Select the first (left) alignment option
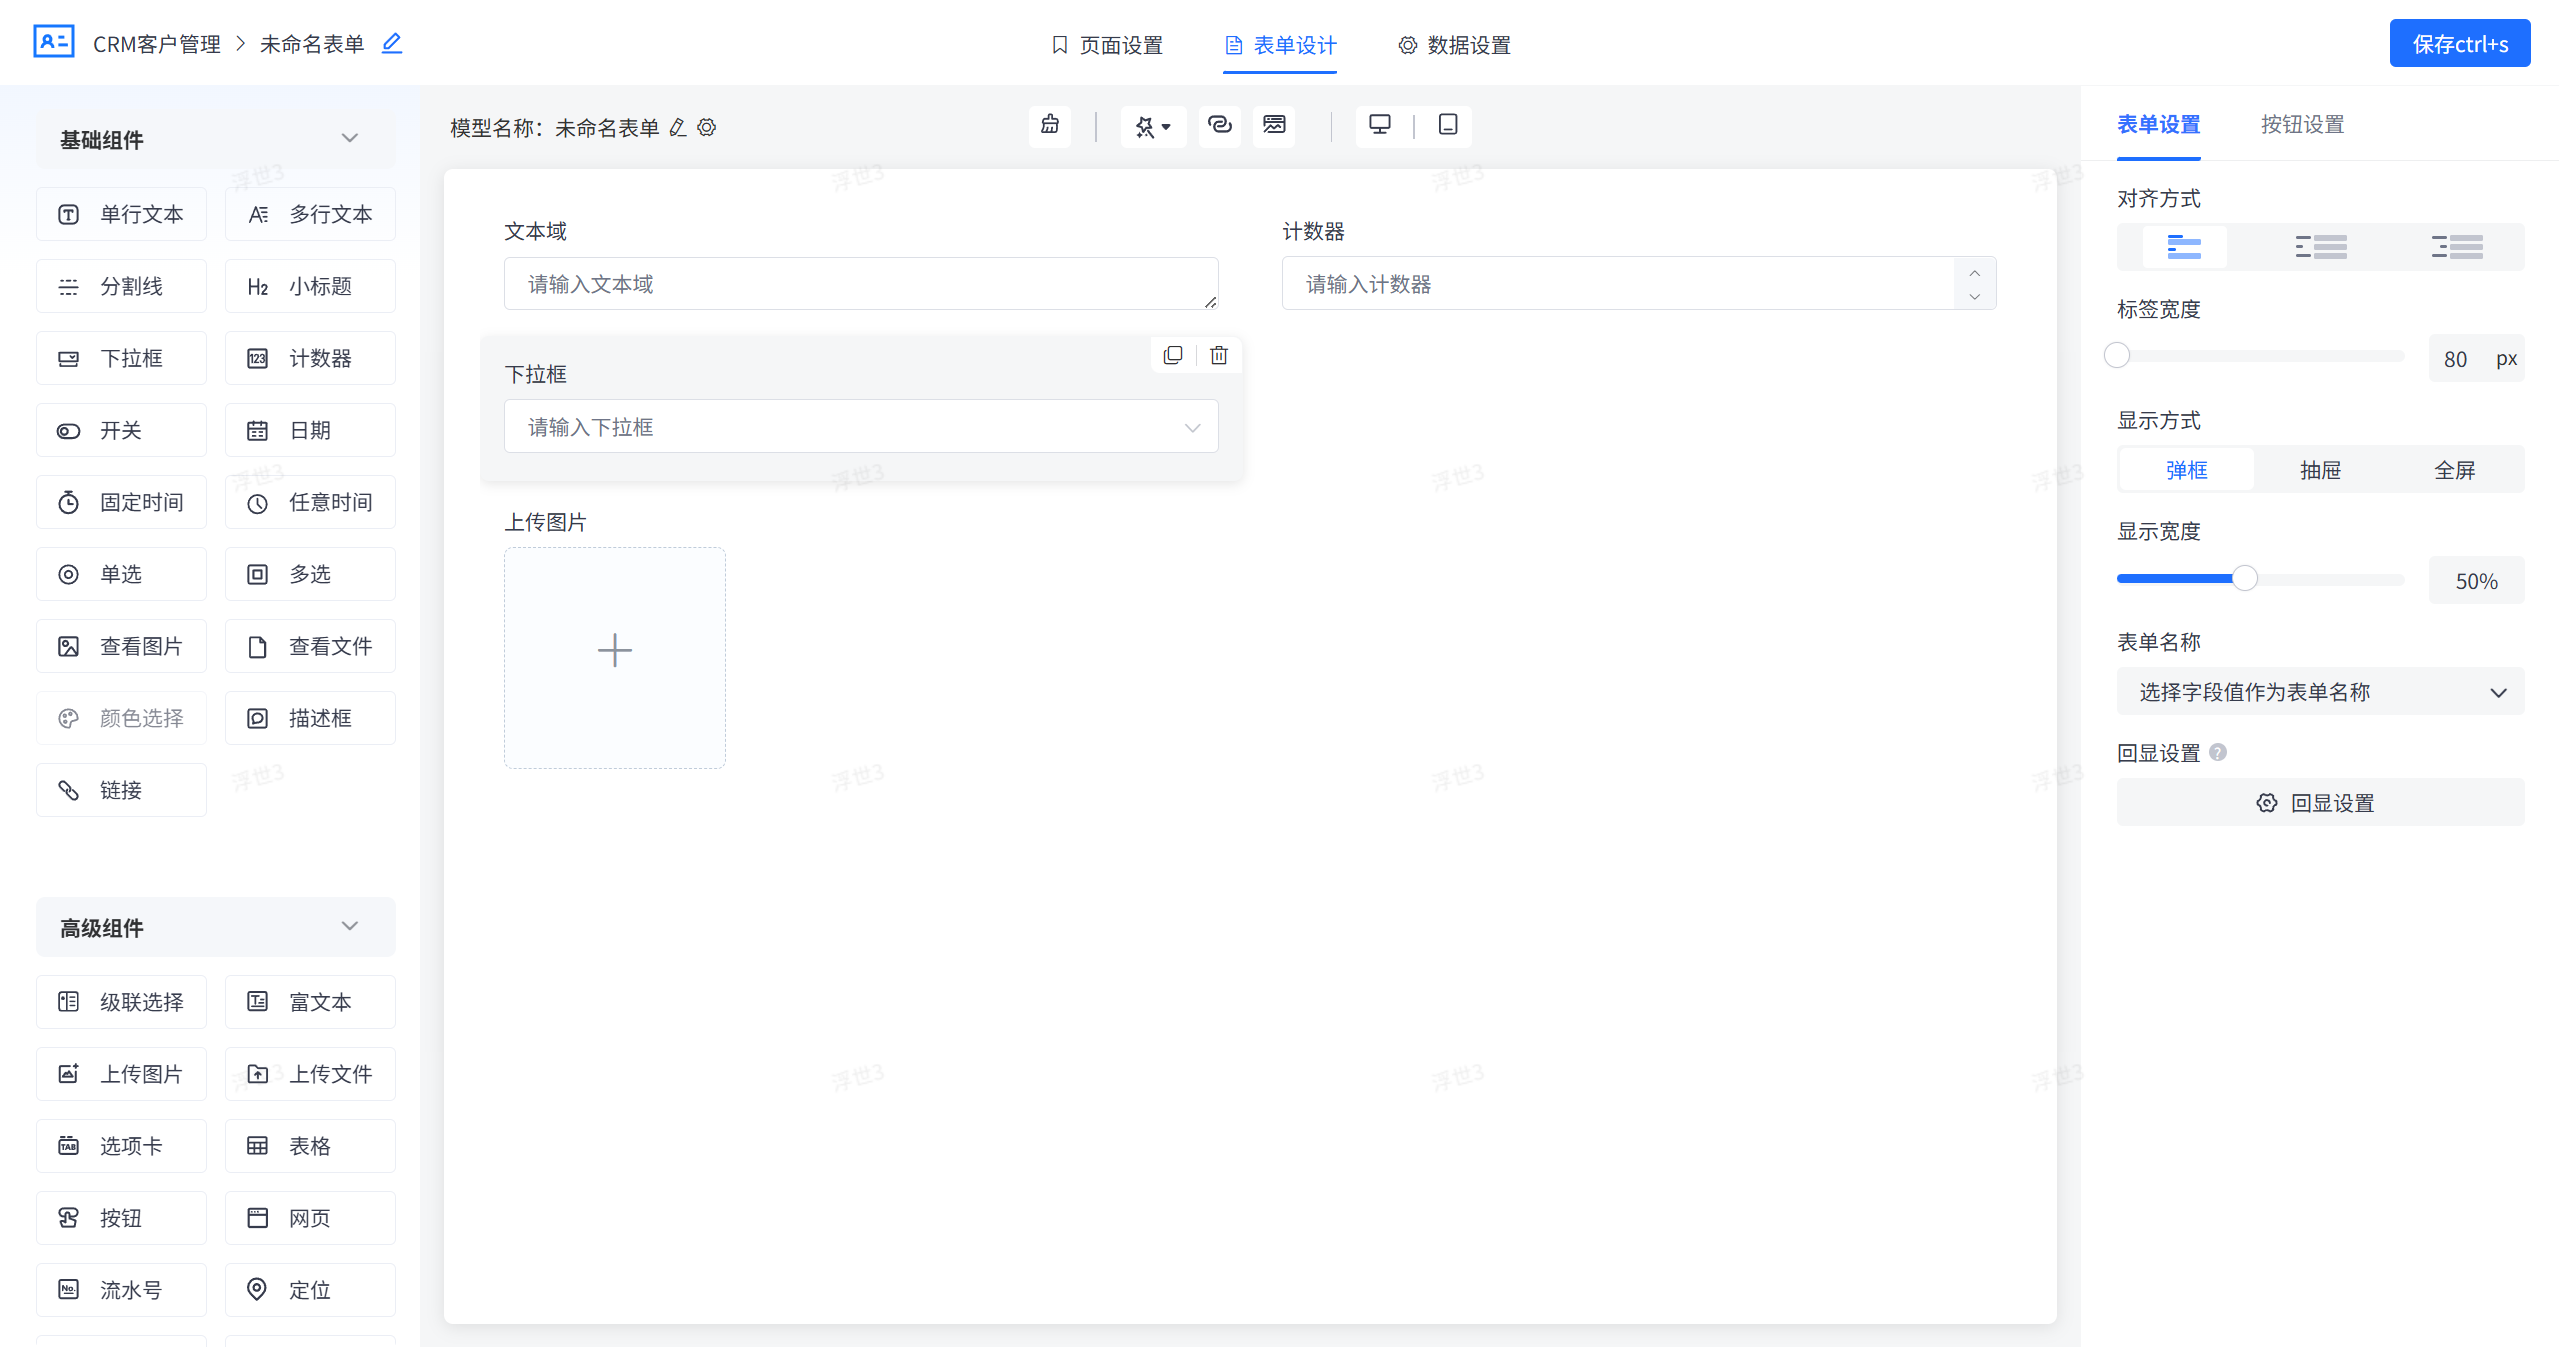2559x1347 pixels. tap(2184, 247)
